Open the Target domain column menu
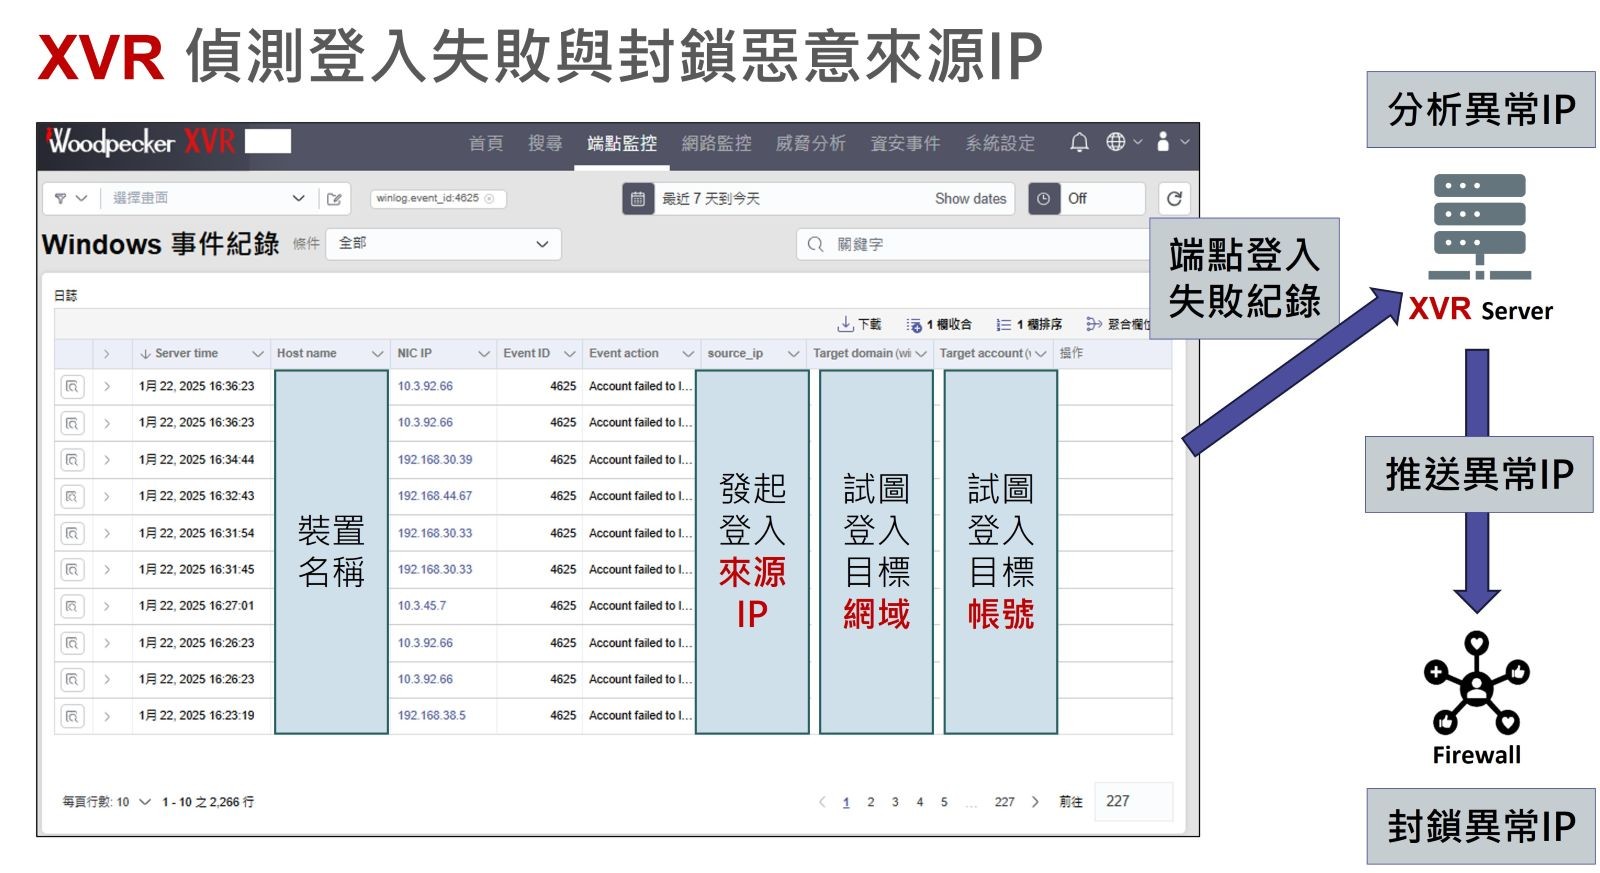 click(x=920, y=354)
